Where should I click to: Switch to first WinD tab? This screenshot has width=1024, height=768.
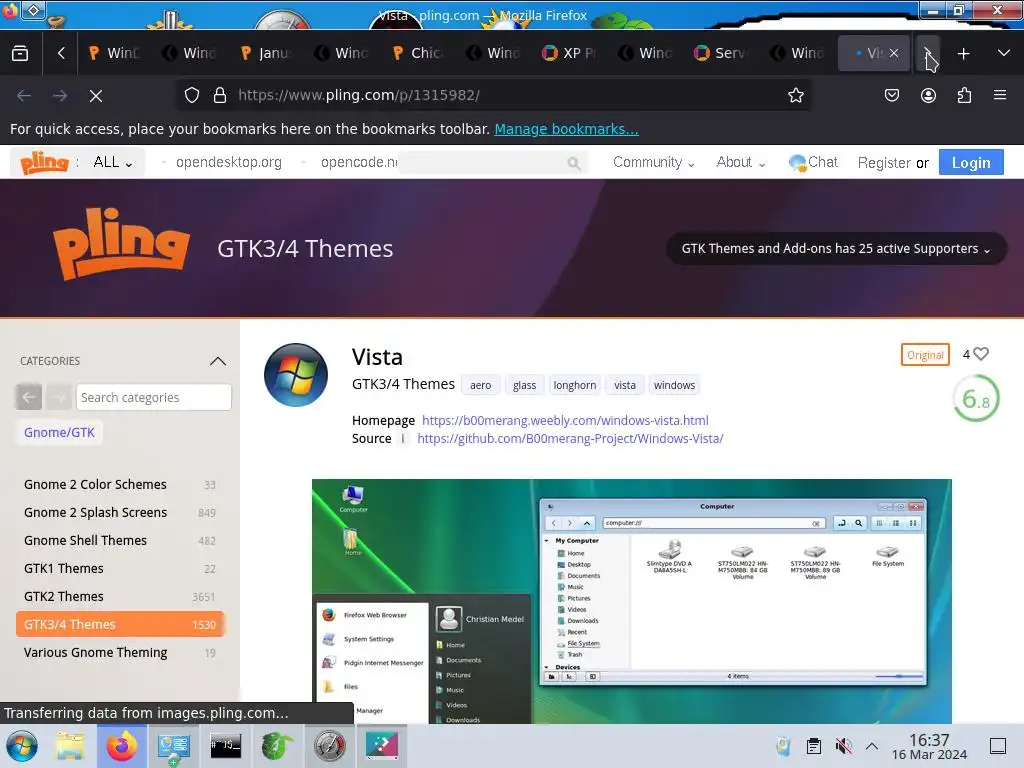click(x=116, y=53)
